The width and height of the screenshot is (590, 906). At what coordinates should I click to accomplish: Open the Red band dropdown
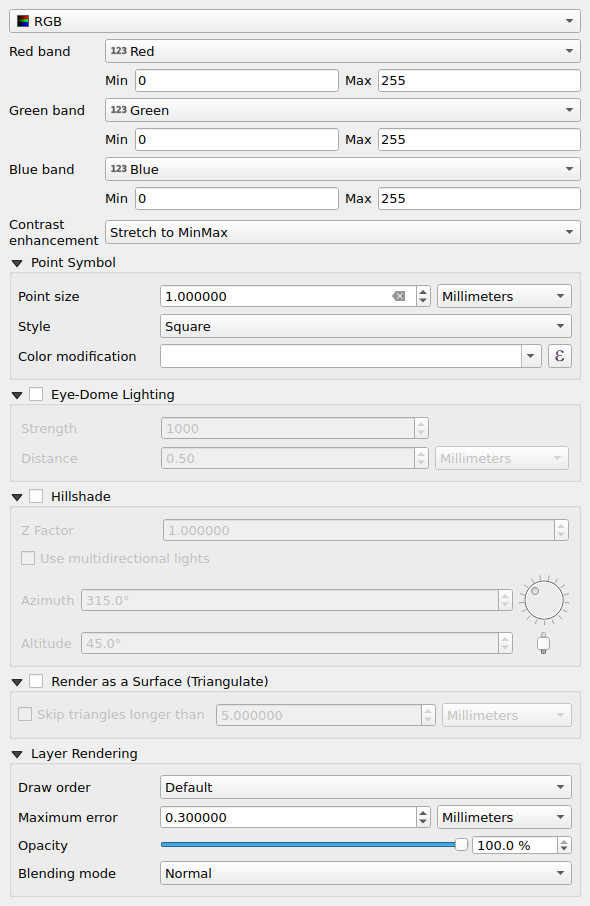[x=343, y=51]
